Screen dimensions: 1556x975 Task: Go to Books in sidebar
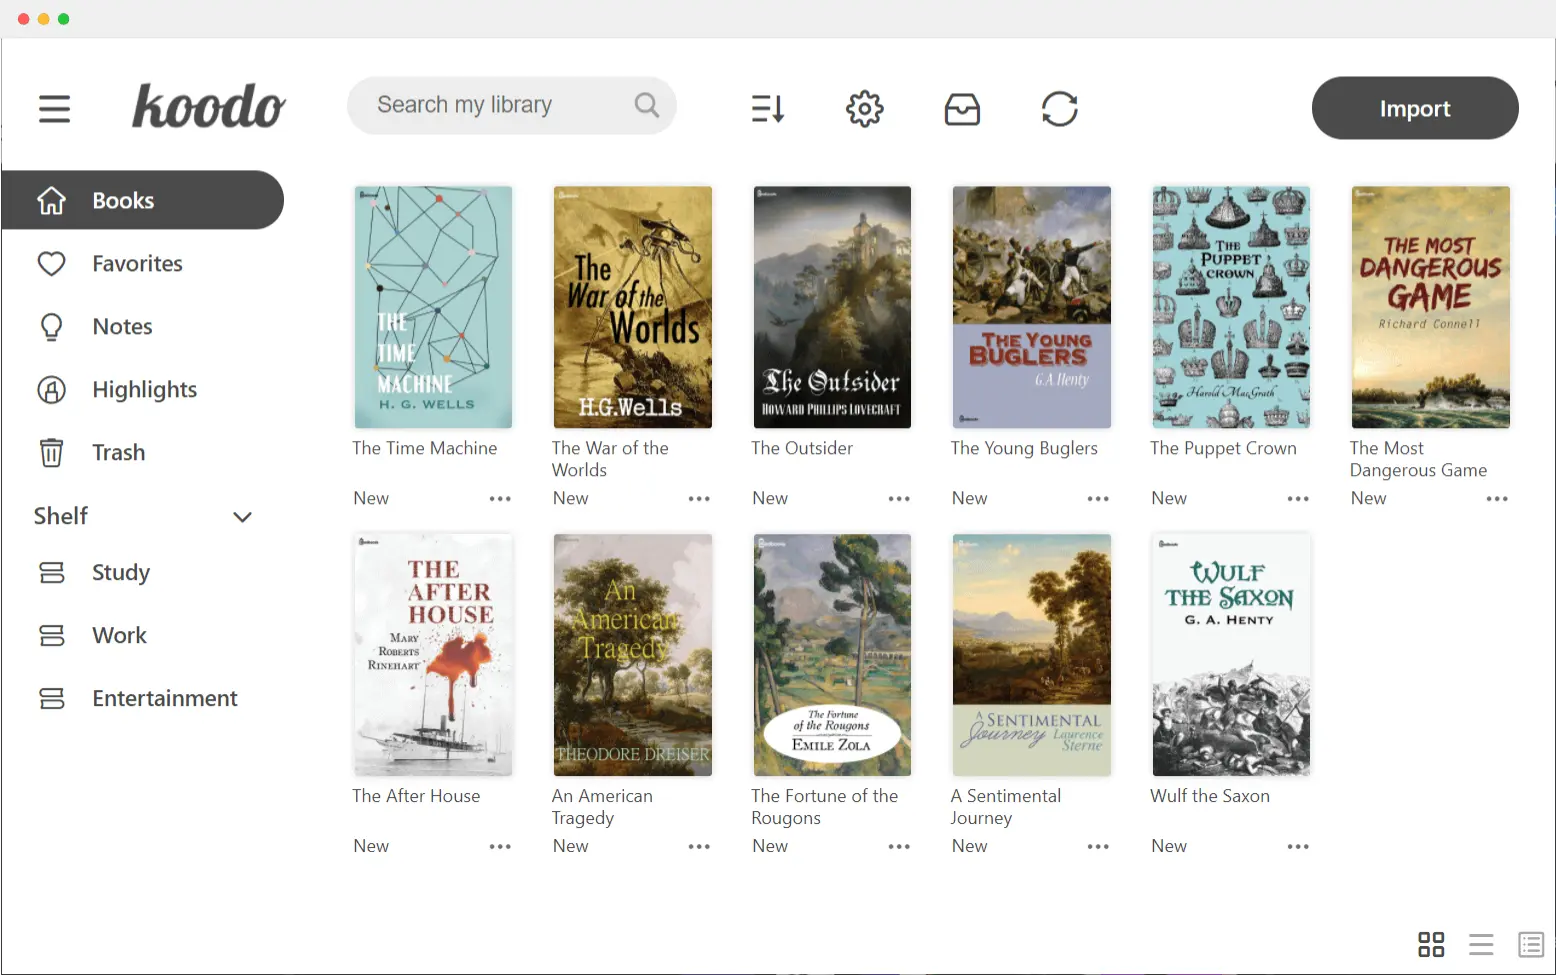[142, 200]
